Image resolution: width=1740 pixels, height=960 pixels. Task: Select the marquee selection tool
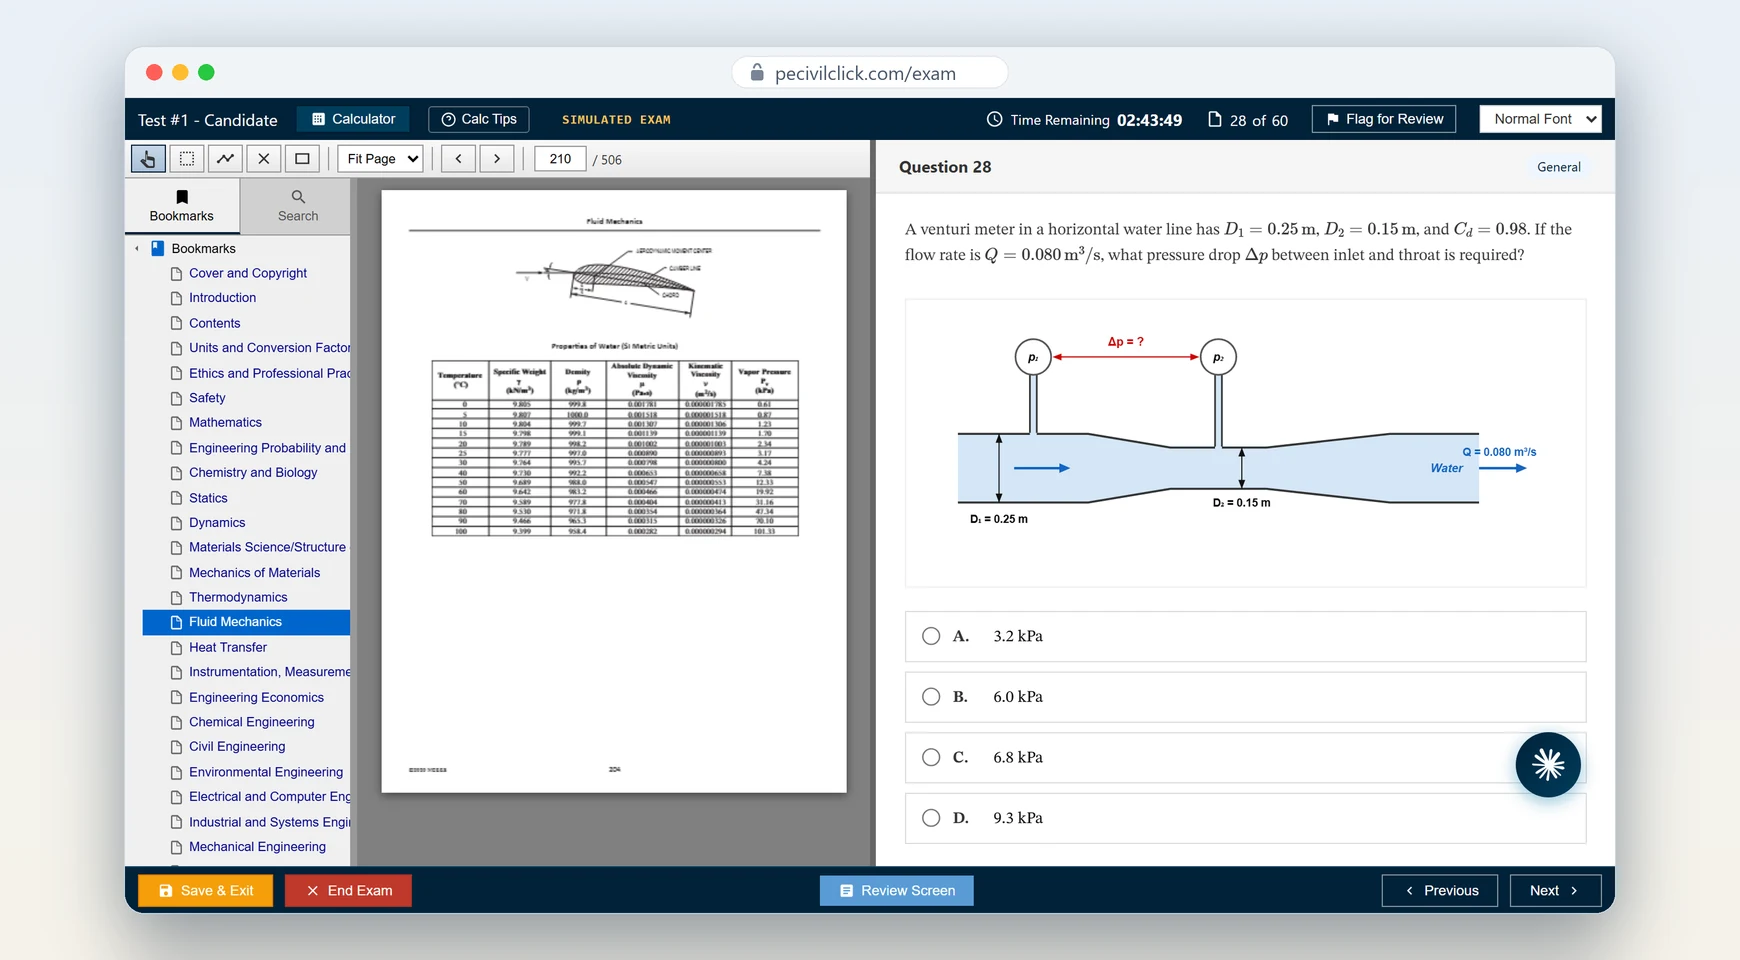point(187,159)
